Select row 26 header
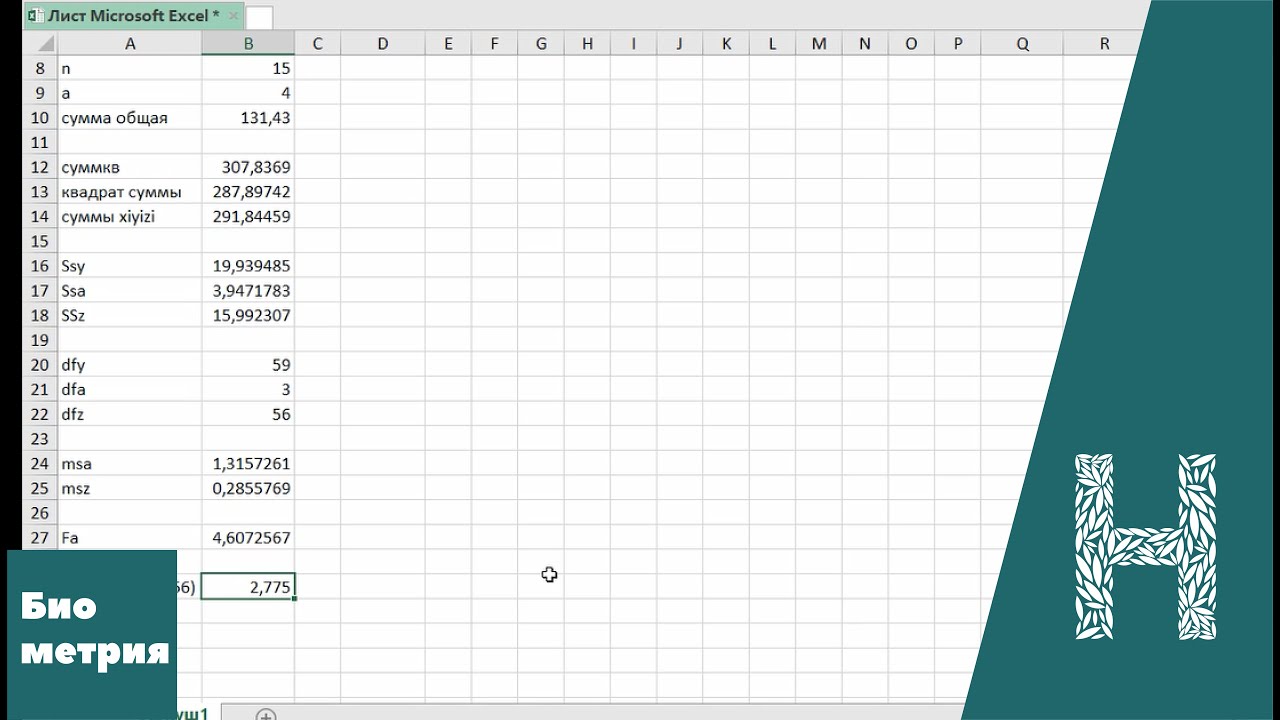 click(40, 513)
